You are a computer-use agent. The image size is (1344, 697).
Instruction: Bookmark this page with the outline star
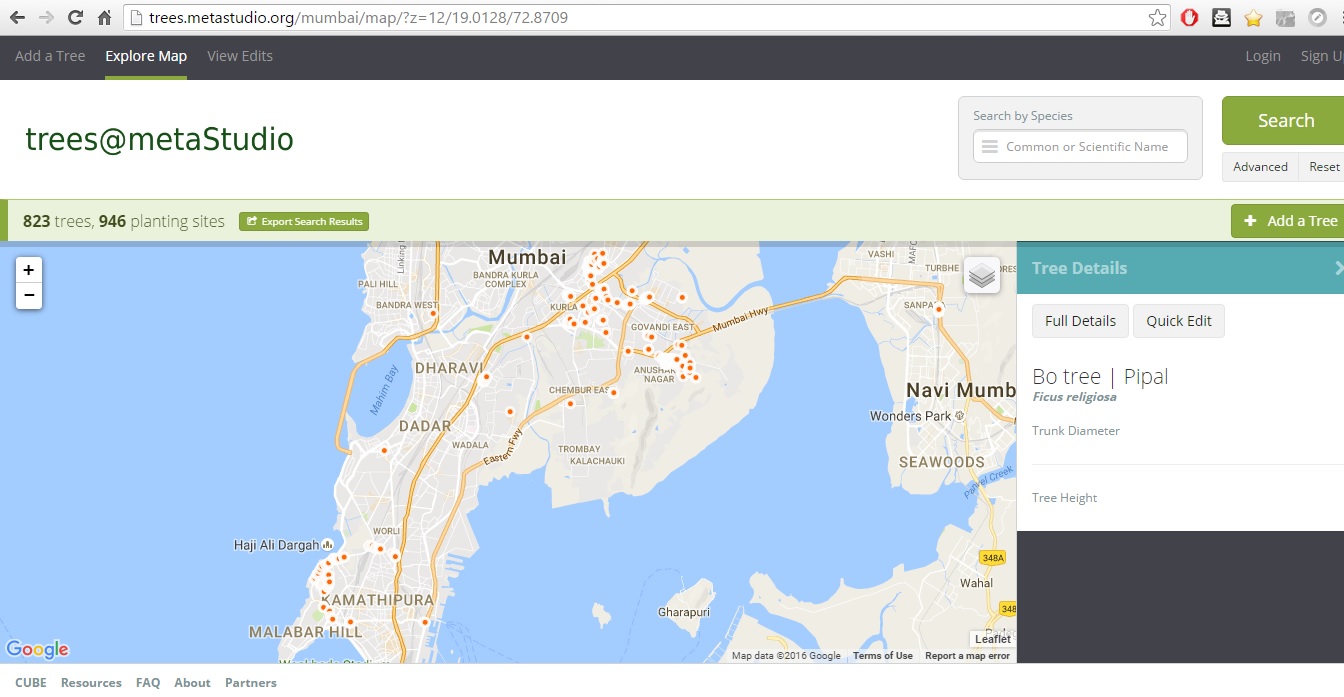[x=1157, y=18]
